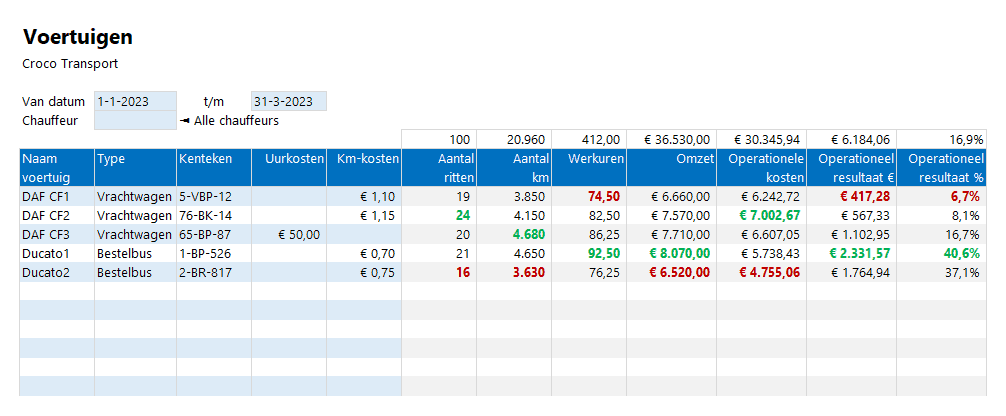Select the Operationele kosten column header
Image resolution: width=1006 pixels, height=416 pixels.
[x=761, y=167]
